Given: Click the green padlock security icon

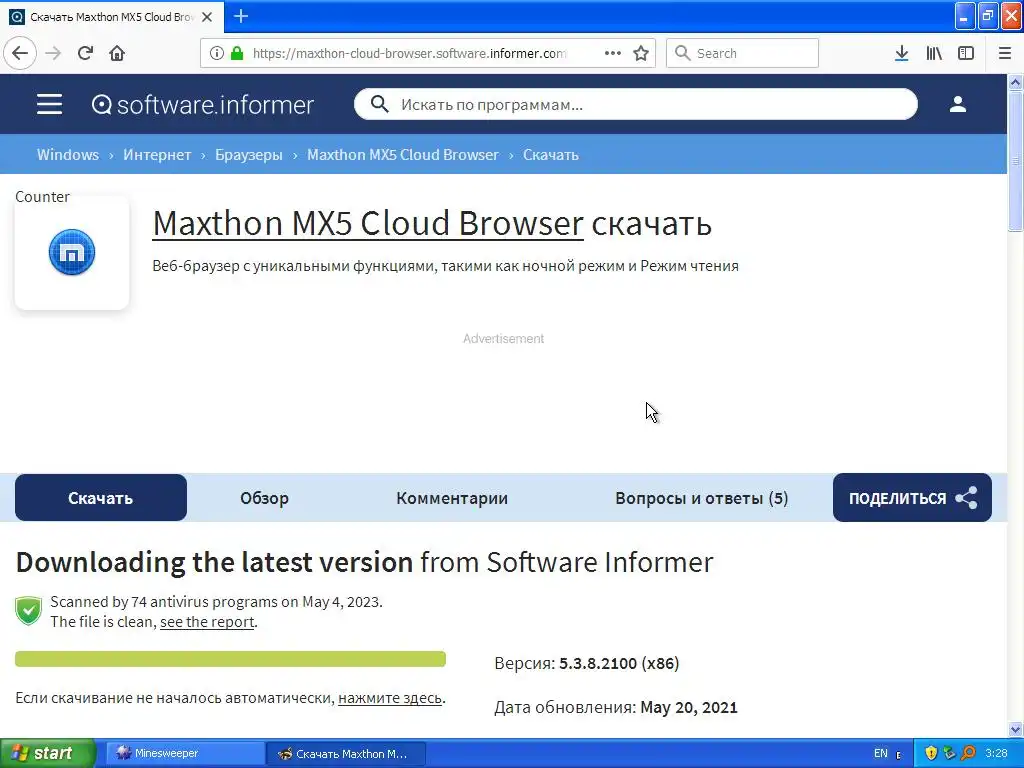Looking at the screenshot, I should (237, 53).
